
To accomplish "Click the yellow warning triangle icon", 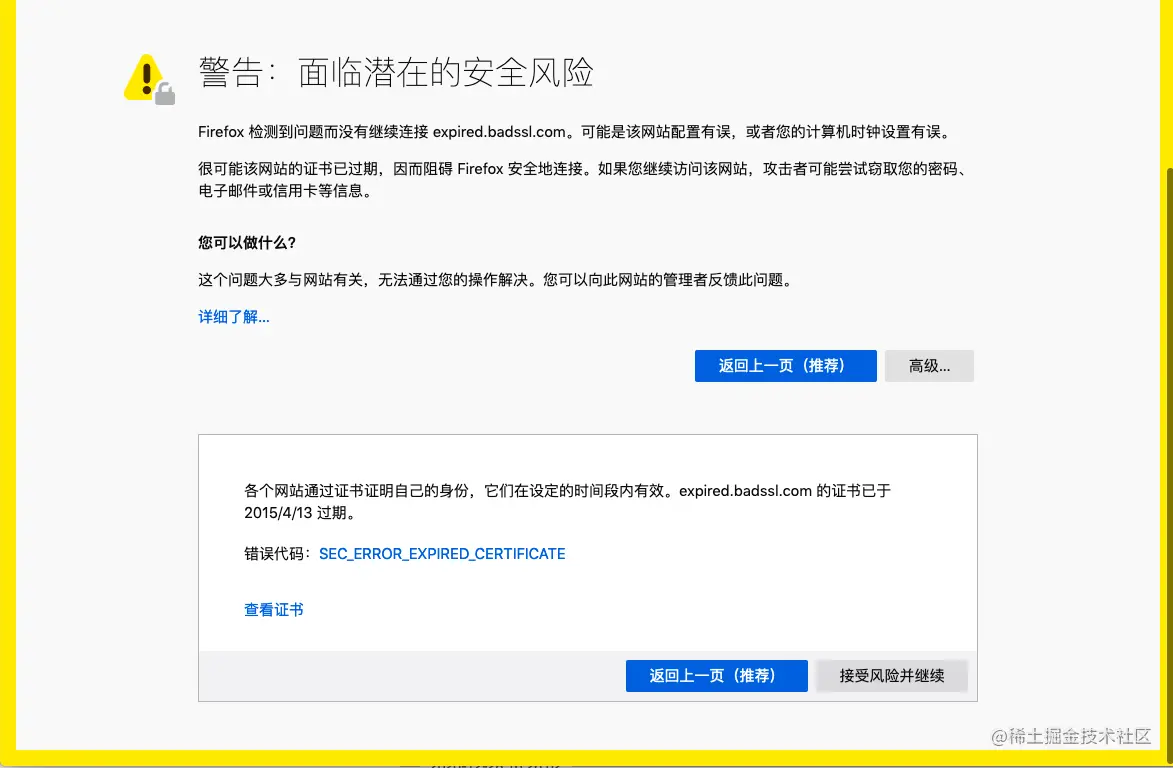I will (149, 79).
